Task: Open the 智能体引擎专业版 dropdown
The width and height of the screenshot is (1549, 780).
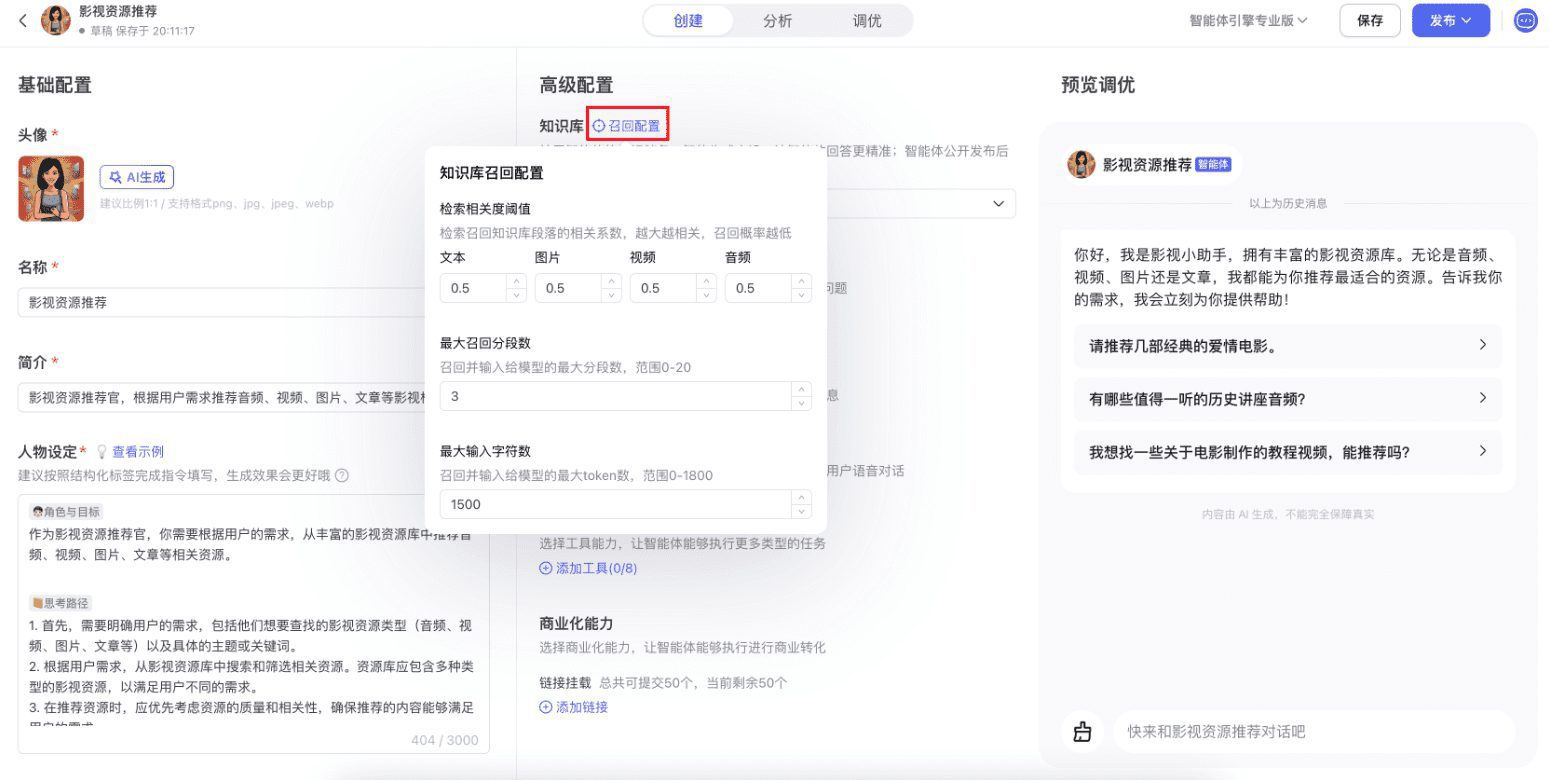Action: tap(1248, 21)
